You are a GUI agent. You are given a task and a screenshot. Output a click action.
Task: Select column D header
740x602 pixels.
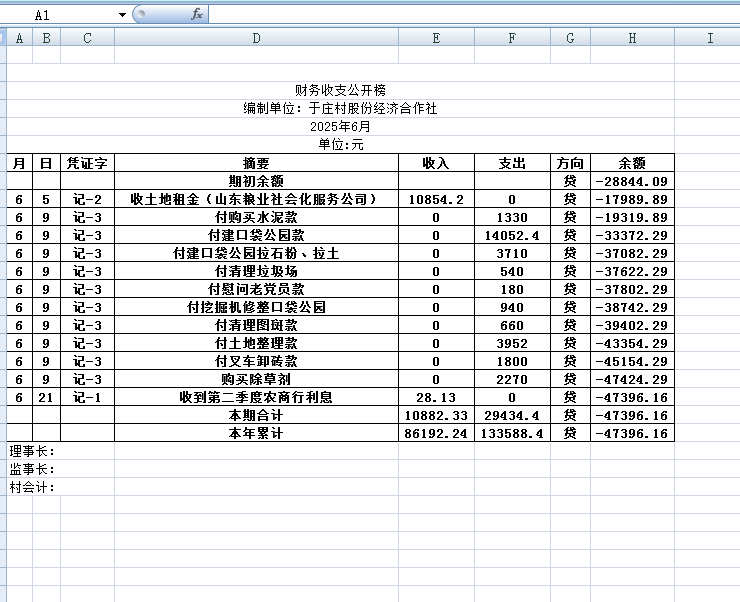click(256, 38)
